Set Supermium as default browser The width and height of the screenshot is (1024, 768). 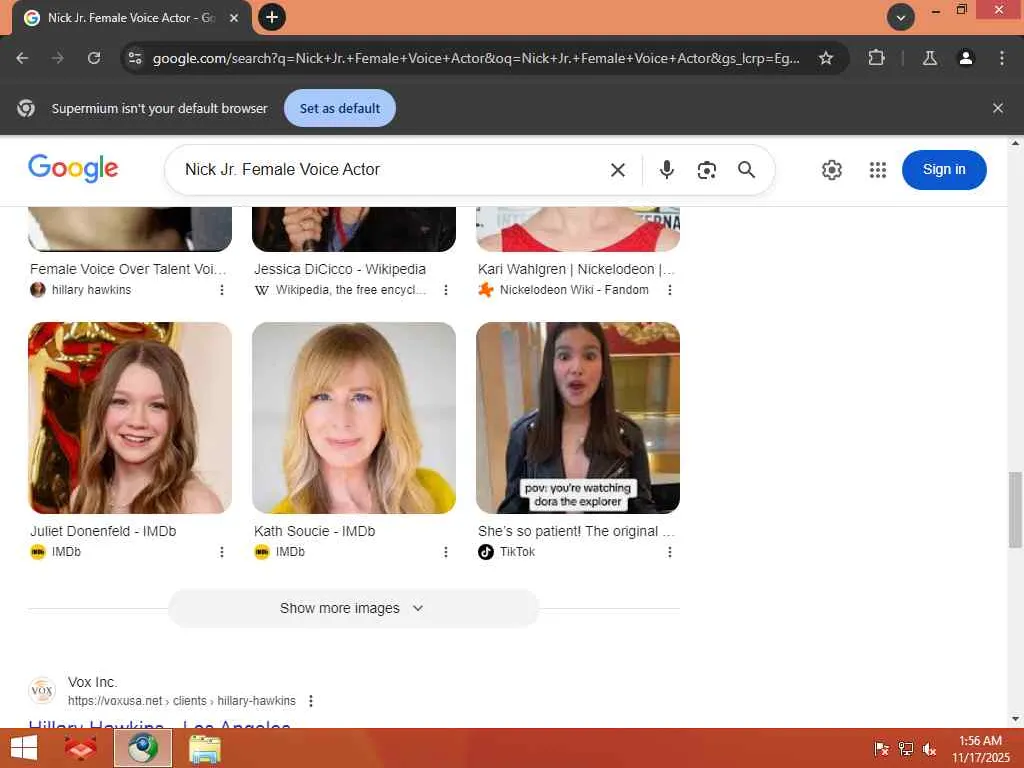click(x=340, y=108)
